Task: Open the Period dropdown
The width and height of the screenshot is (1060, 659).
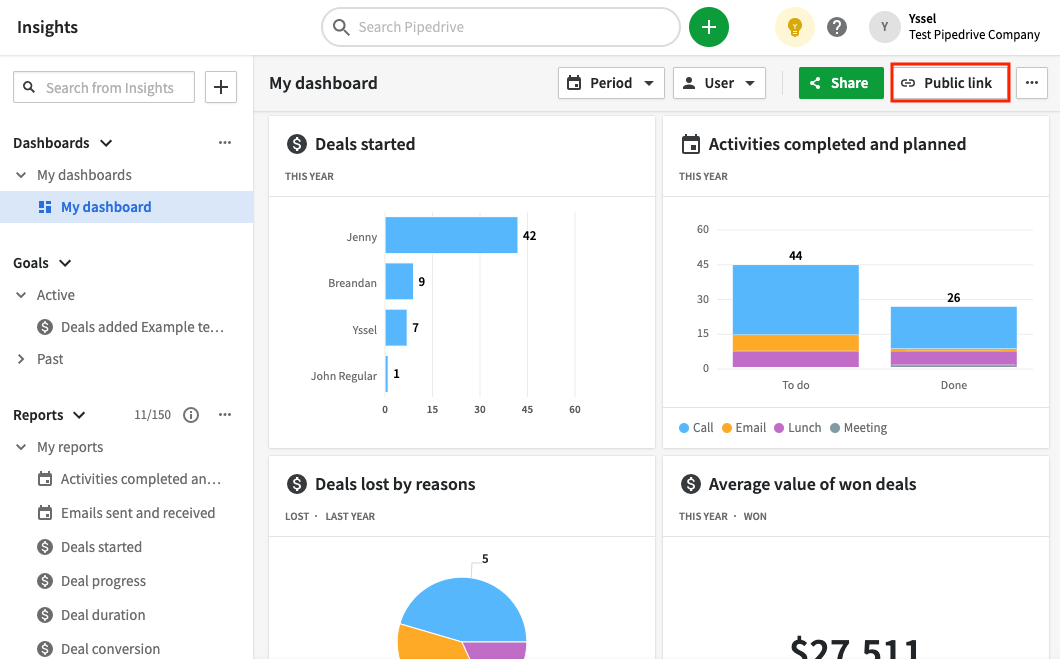Action: pos(611,83)
